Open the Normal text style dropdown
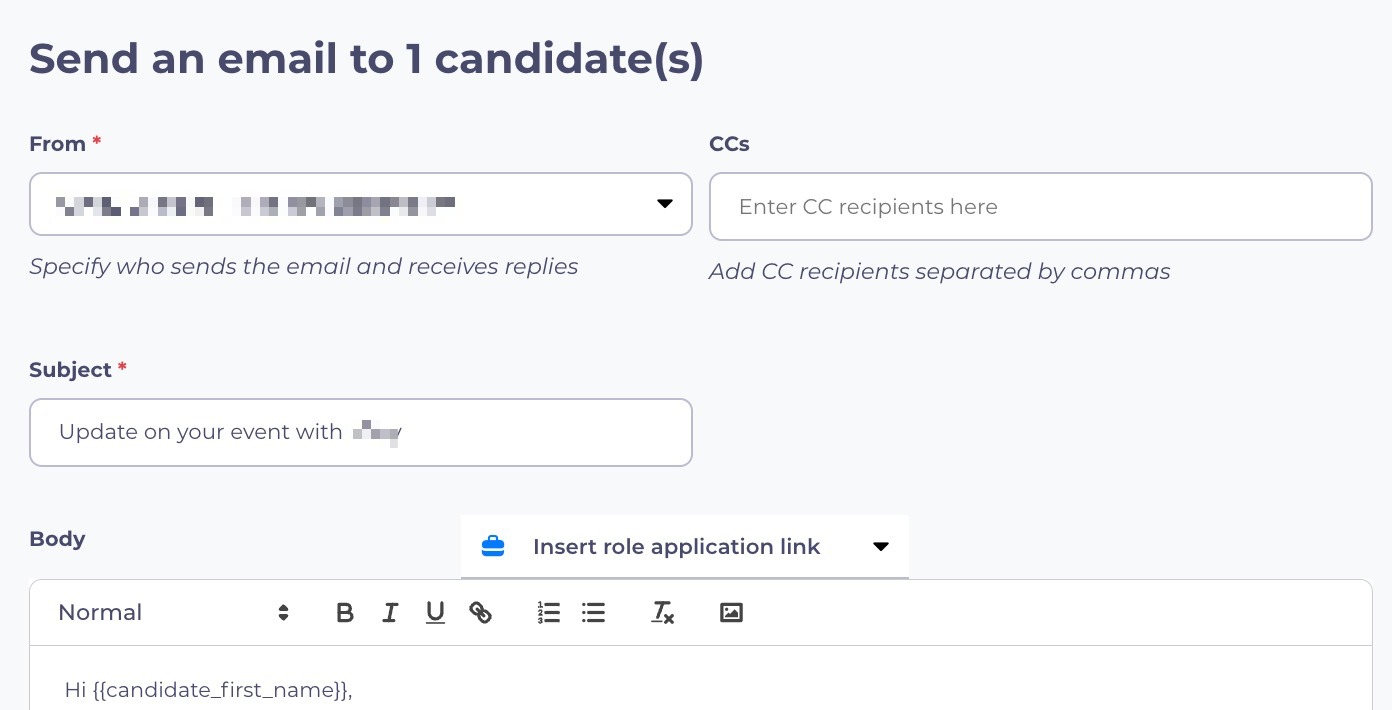 point(173,613)
